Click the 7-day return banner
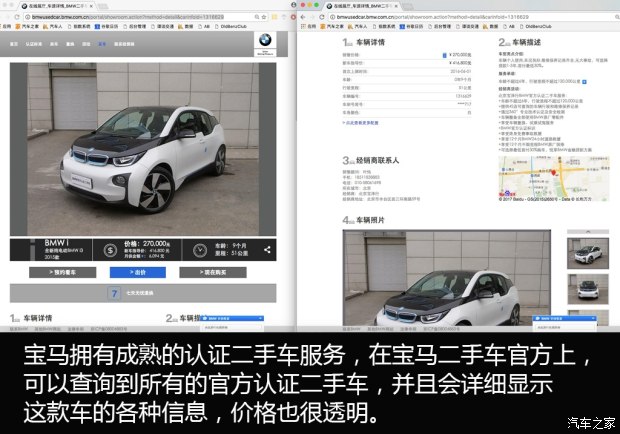Viewport: 620px width, 434px height. coord(143,293)
